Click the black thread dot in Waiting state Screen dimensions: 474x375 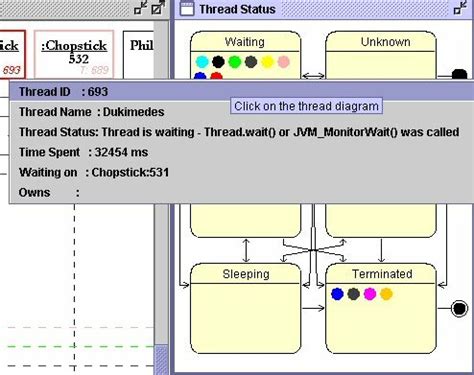coord(218,62)
